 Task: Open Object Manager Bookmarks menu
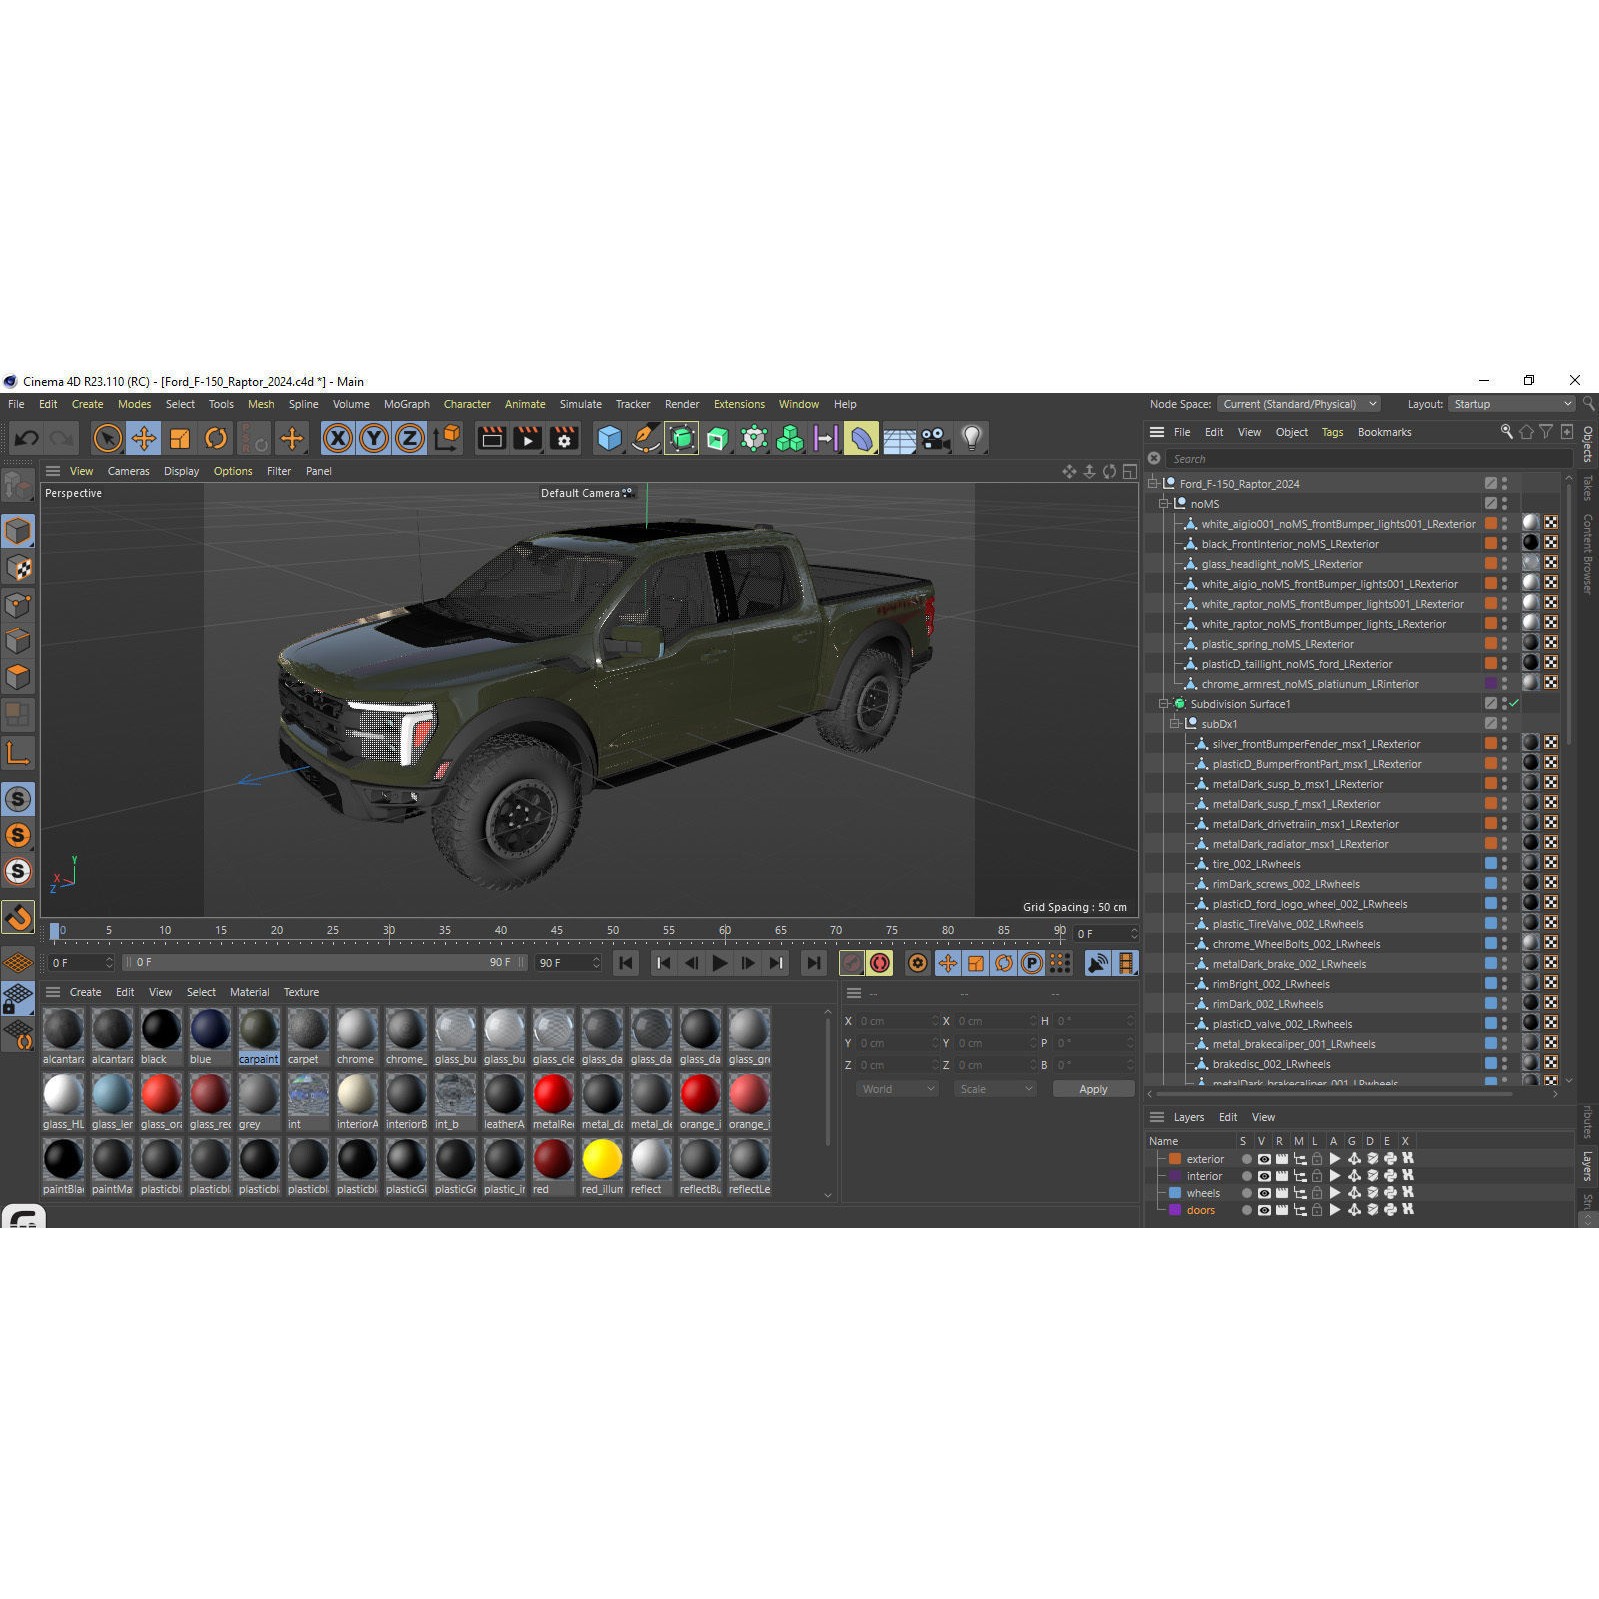click(x=1384, y=432)
